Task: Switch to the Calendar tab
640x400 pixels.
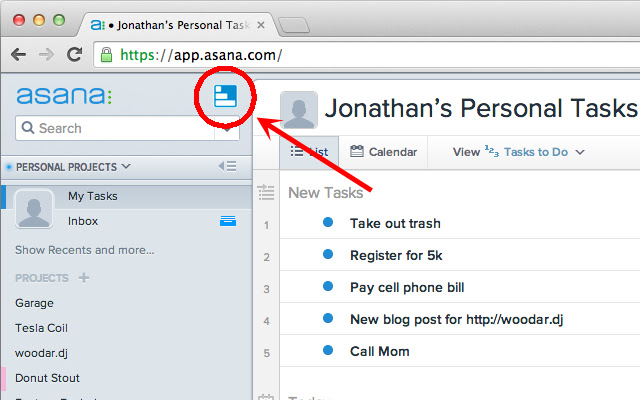Action: coord(384,152)
